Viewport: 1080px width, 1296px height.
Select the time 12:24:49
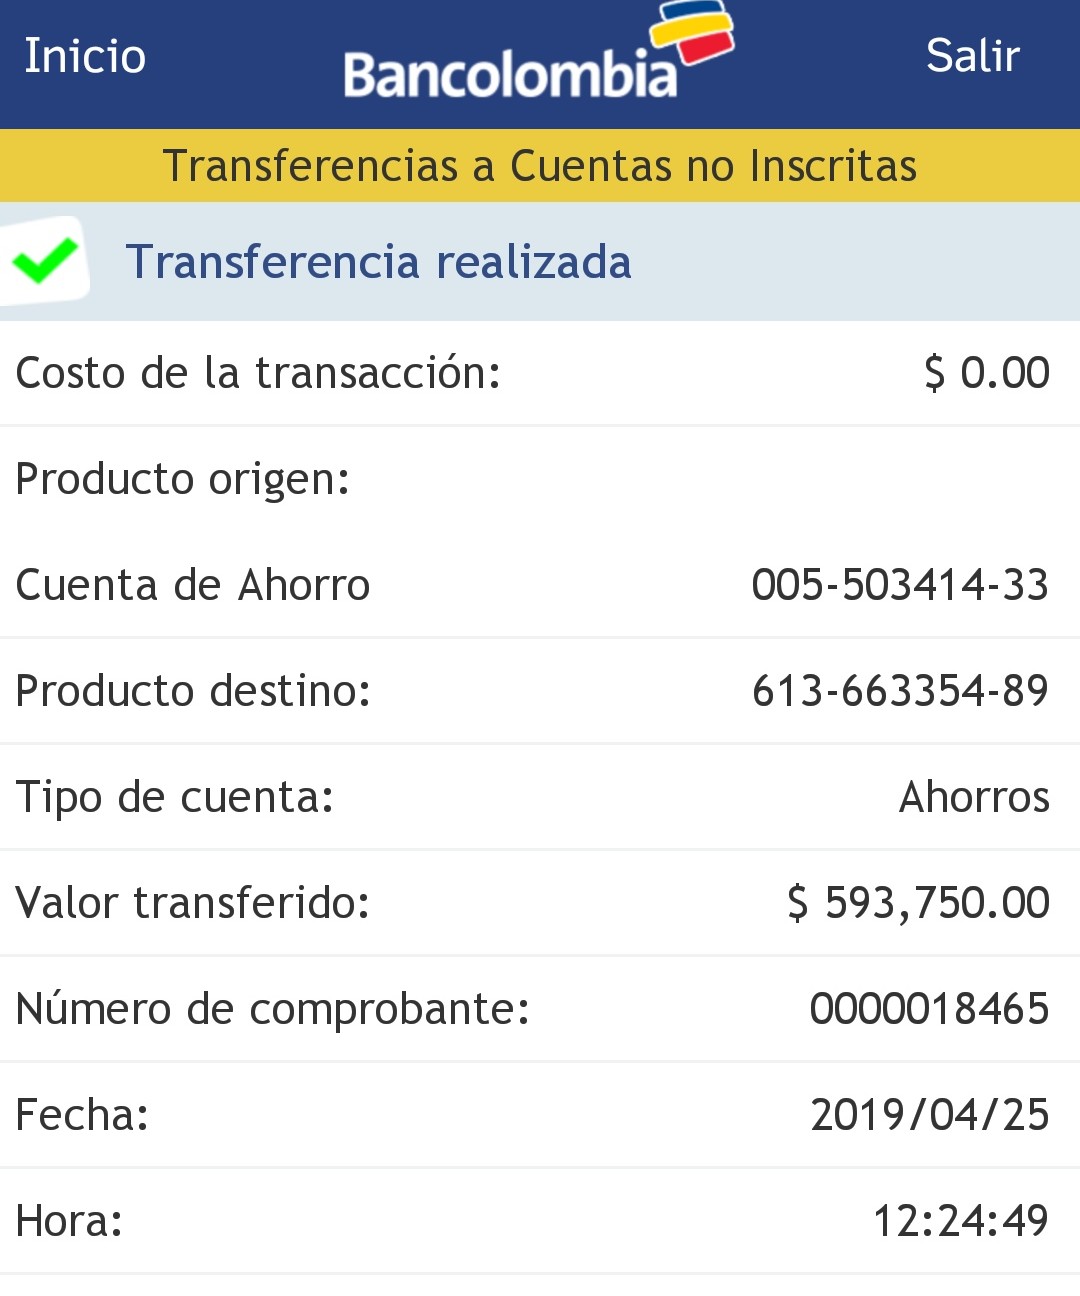[x=960, y=1221]
